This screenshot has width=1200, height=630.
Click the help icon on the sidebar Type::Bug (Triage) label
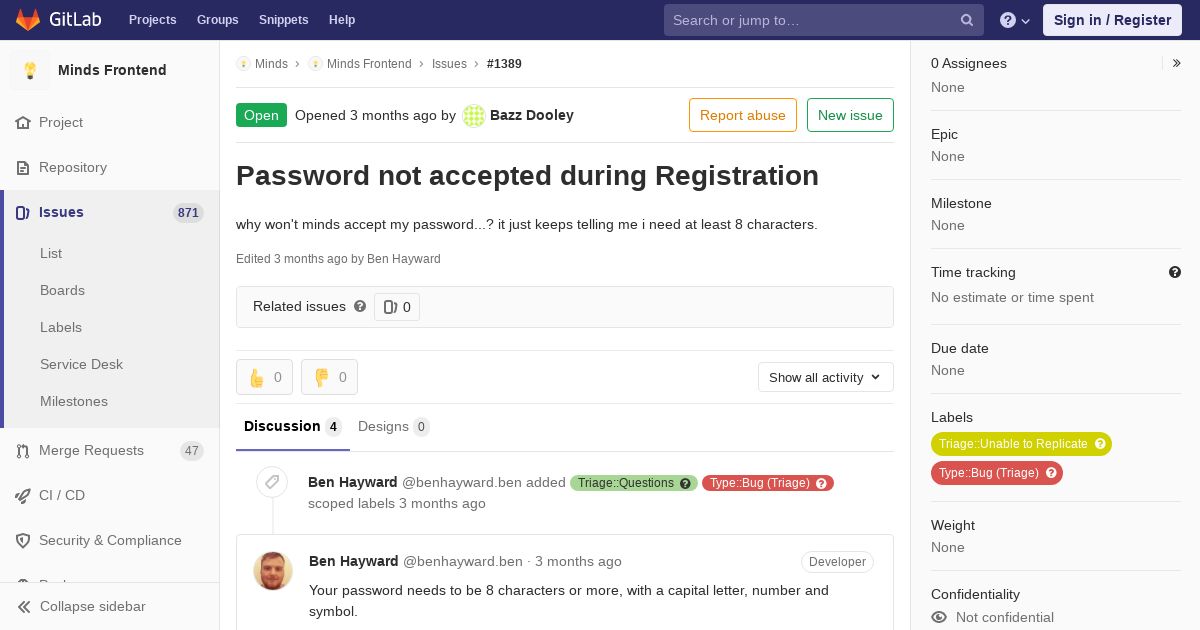pos(1051,473)
